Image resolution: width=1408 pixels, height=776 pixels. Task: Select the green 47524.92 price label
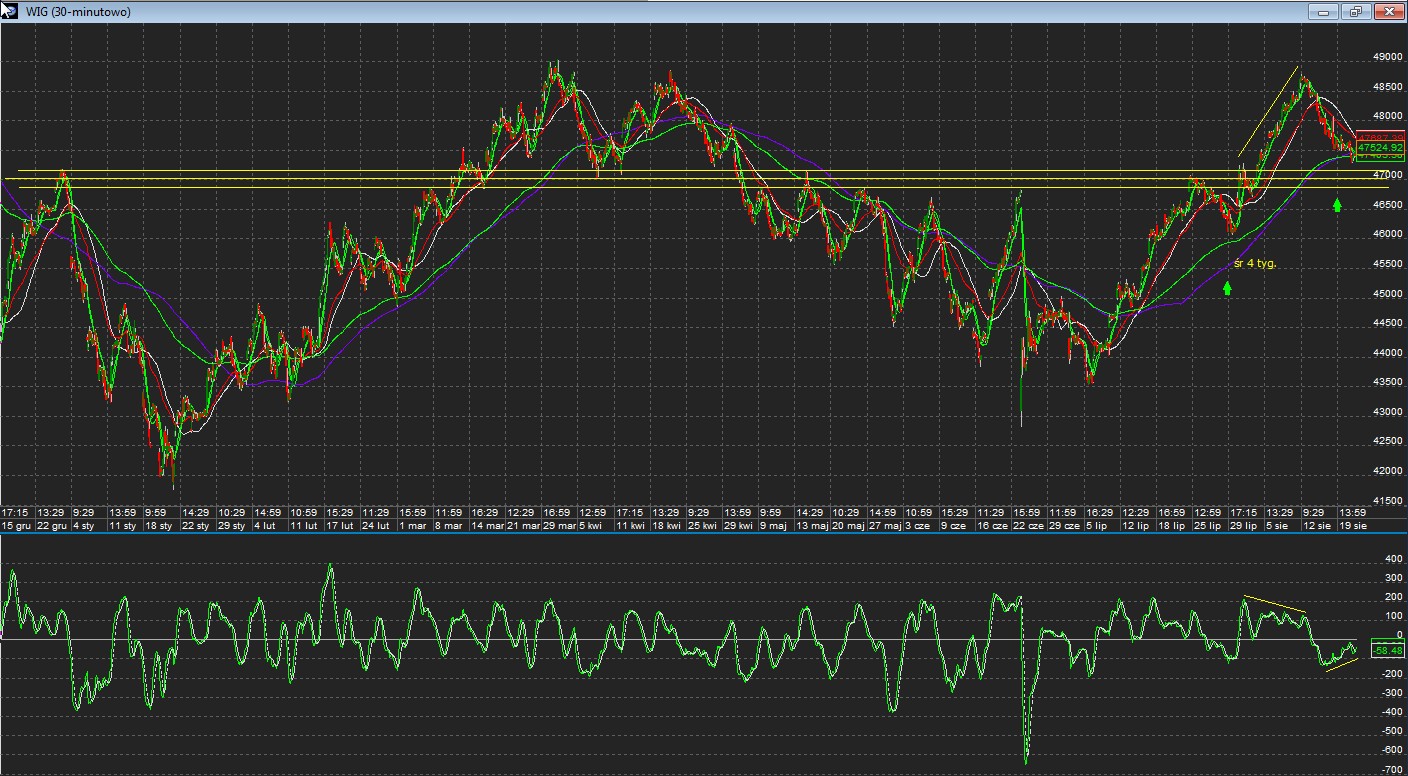click(1380, 147)
